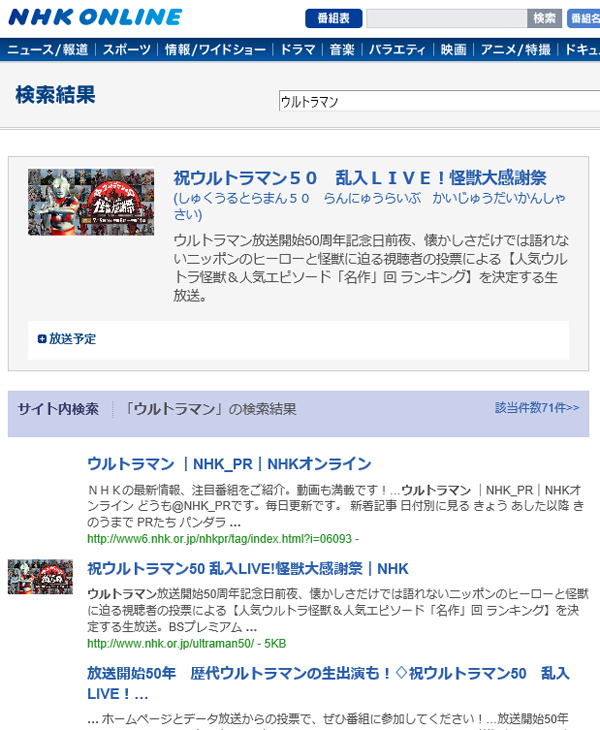Open the ドラマ menu category
The width and height of the screenshot is (600, 730).
[298, 50]
